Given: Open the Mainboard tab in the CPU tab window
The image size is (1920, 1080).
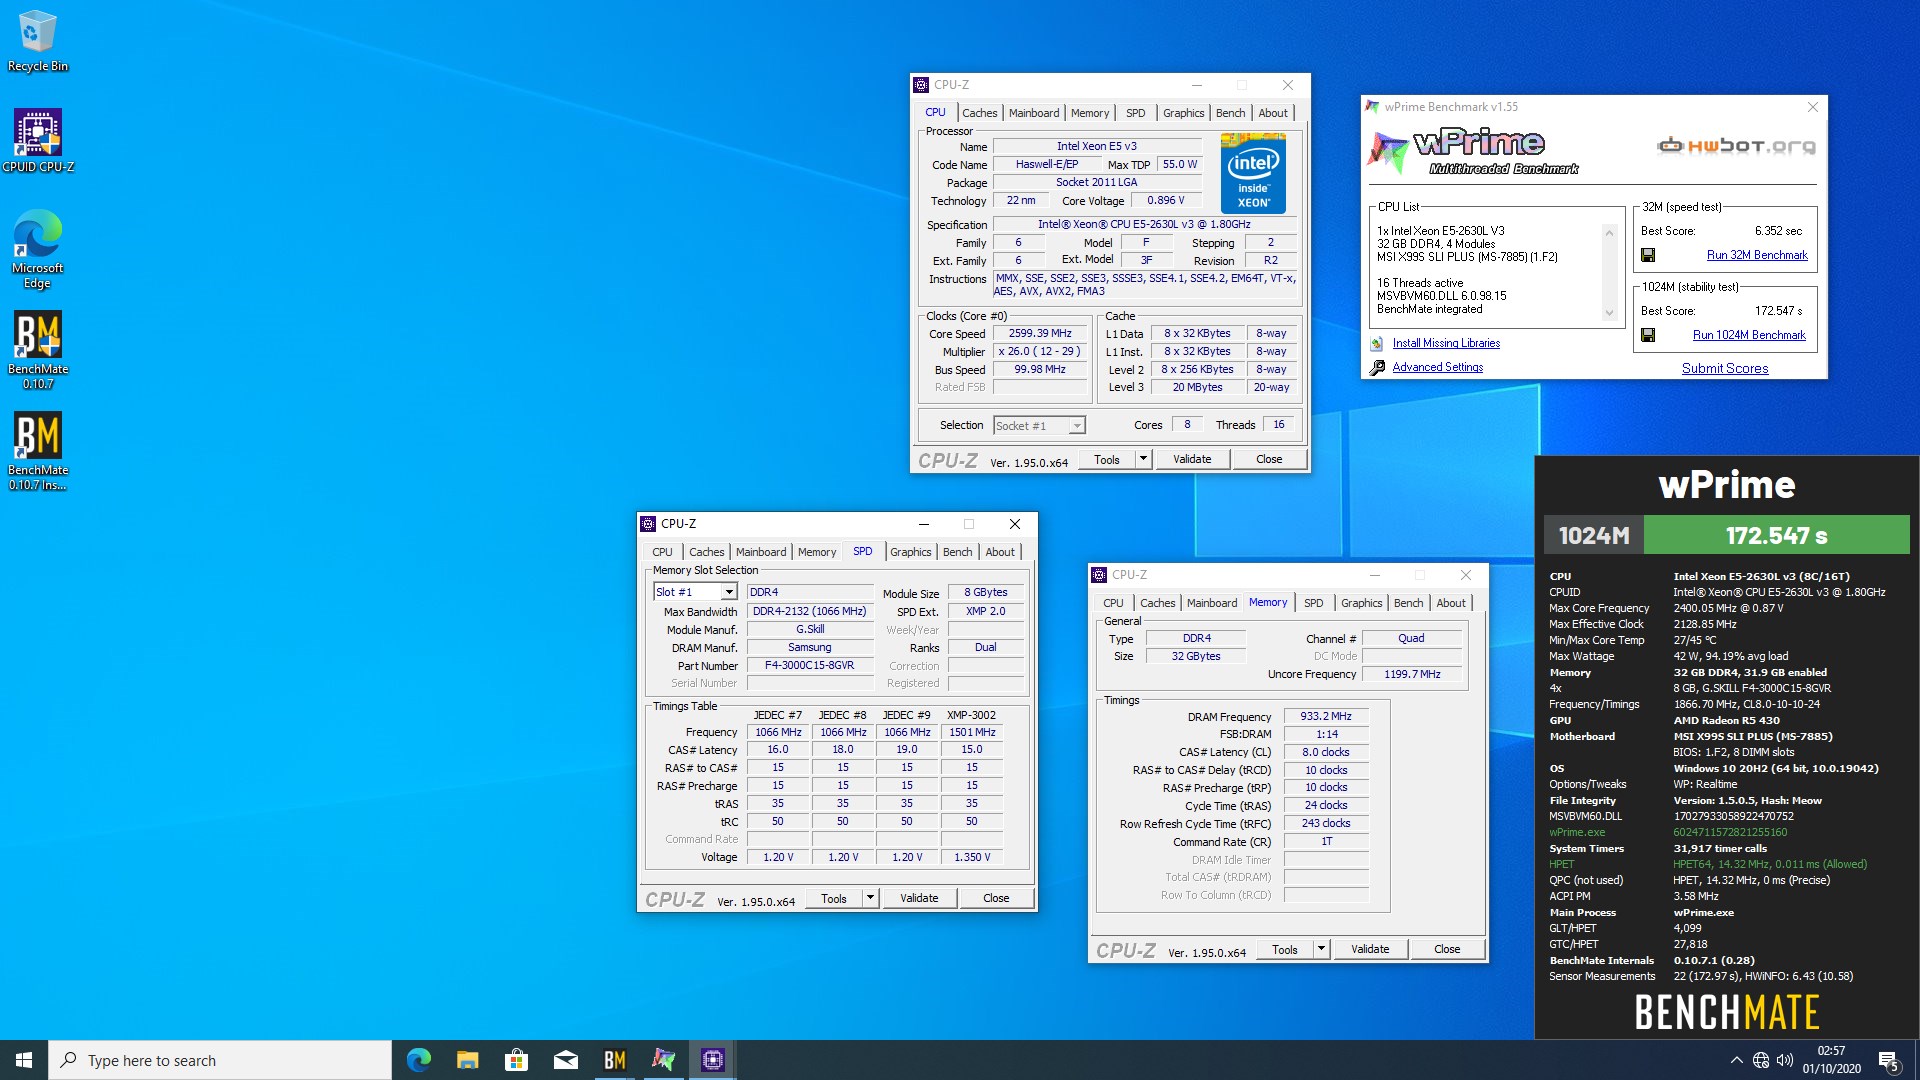Looking at the screenshot, I should (1033, 113).
